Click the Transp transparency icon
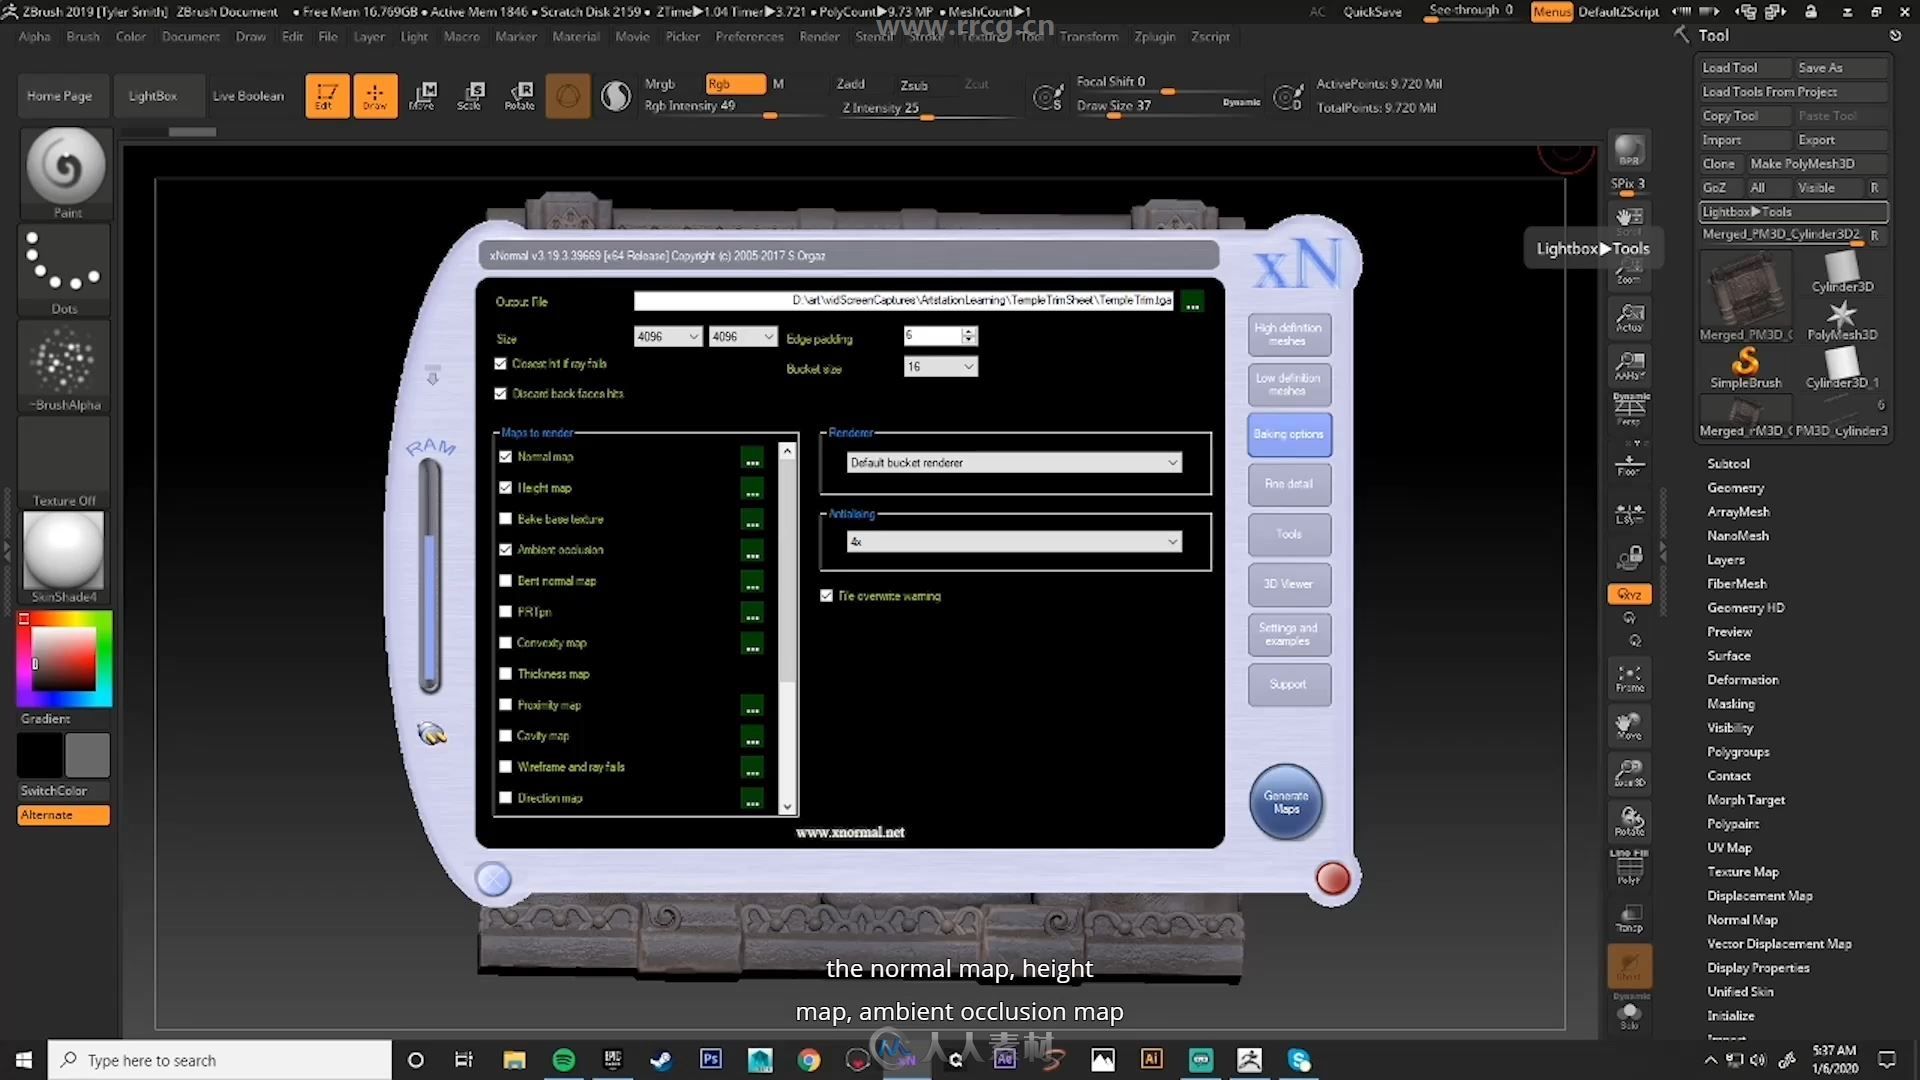1920x1080 pixels. point(1629,918)
